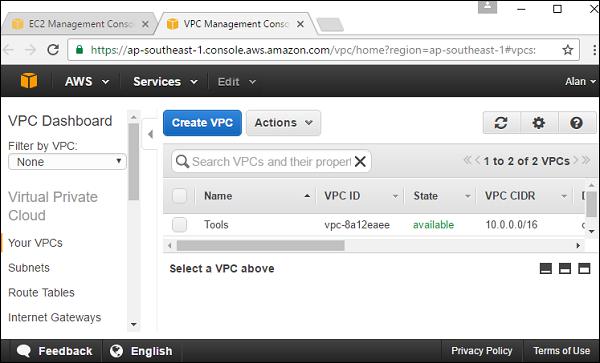Viewport: 600px width, 363px height.
Task: Go to next page of VPCs
Action: click(575, 160)
